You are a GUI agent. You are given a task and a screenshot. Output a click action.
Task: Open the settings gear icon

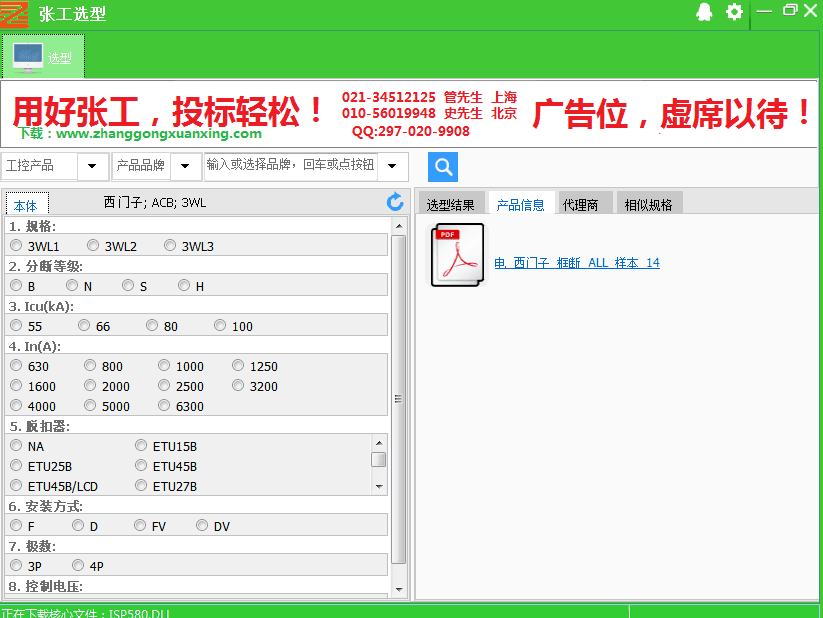(734, 12)
